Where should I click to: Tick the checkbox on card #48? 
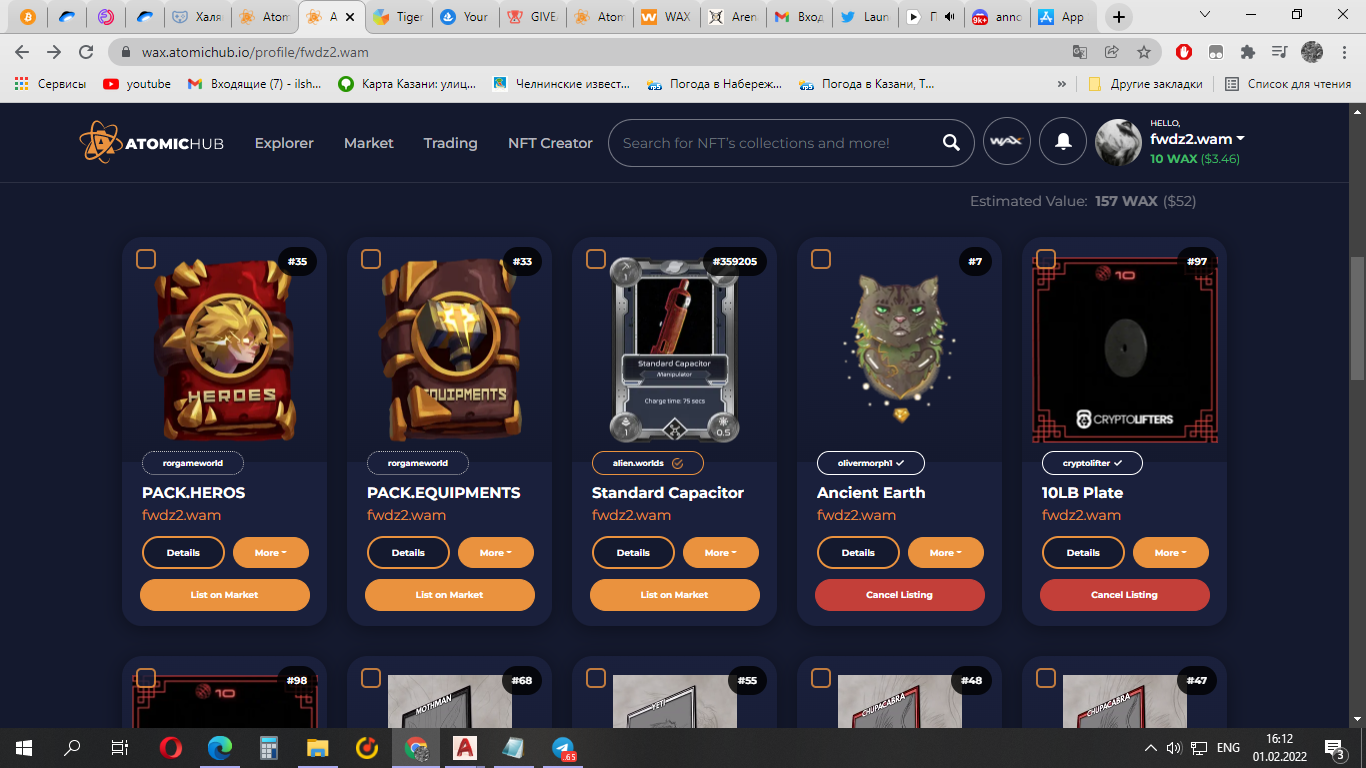[x=821, y=678]
